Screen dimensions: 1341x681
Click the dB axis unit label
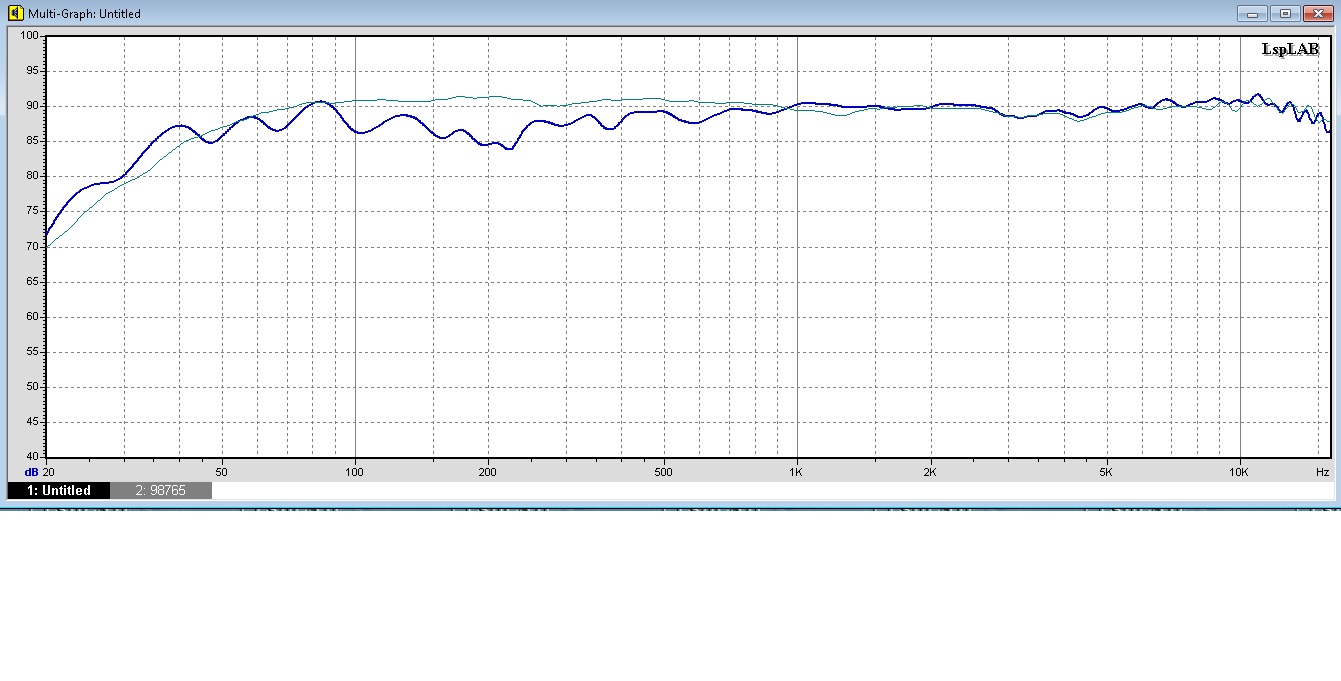tap(32, 471)
